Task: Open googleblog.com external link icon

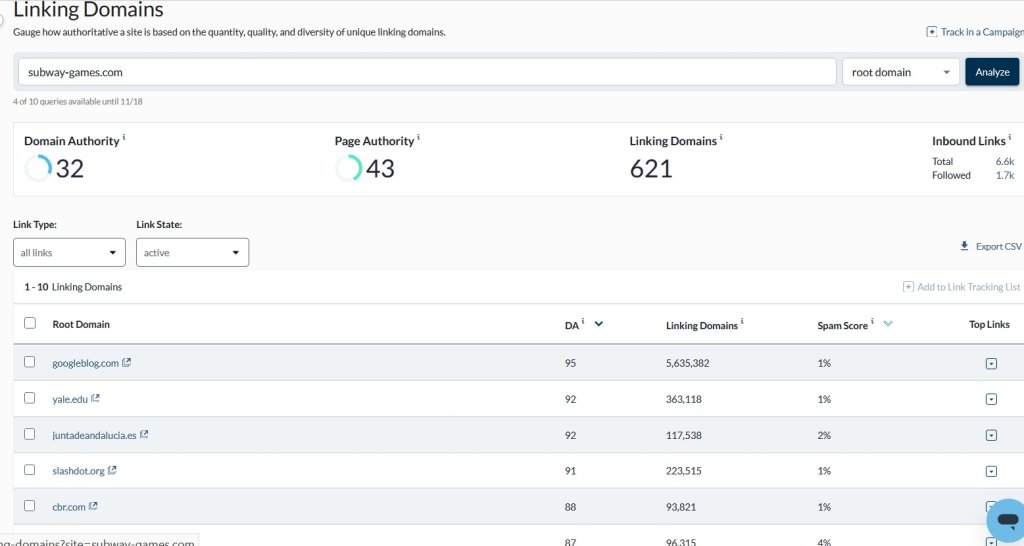Action: (127, 363)
